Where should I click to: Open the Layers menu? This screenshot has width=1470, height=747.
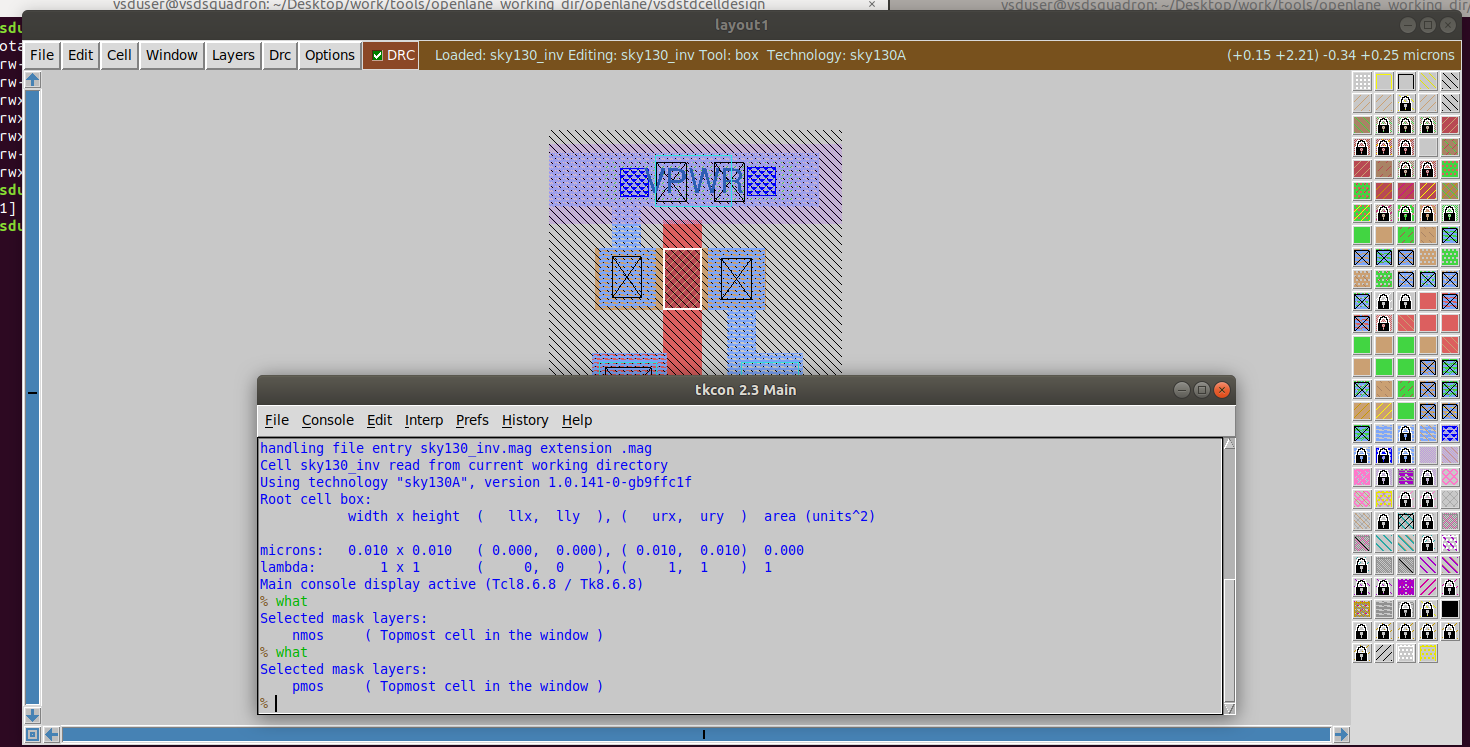(x=233, y=55)
